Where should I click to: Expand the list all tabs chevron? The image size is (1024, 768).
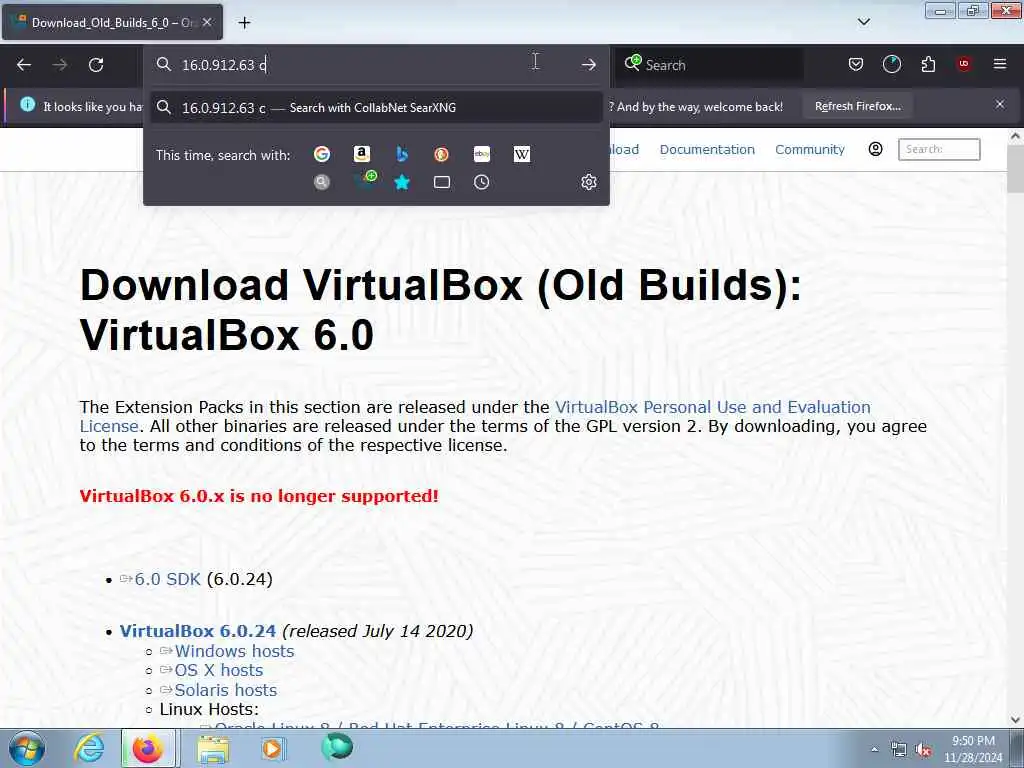tap(863, 22)
